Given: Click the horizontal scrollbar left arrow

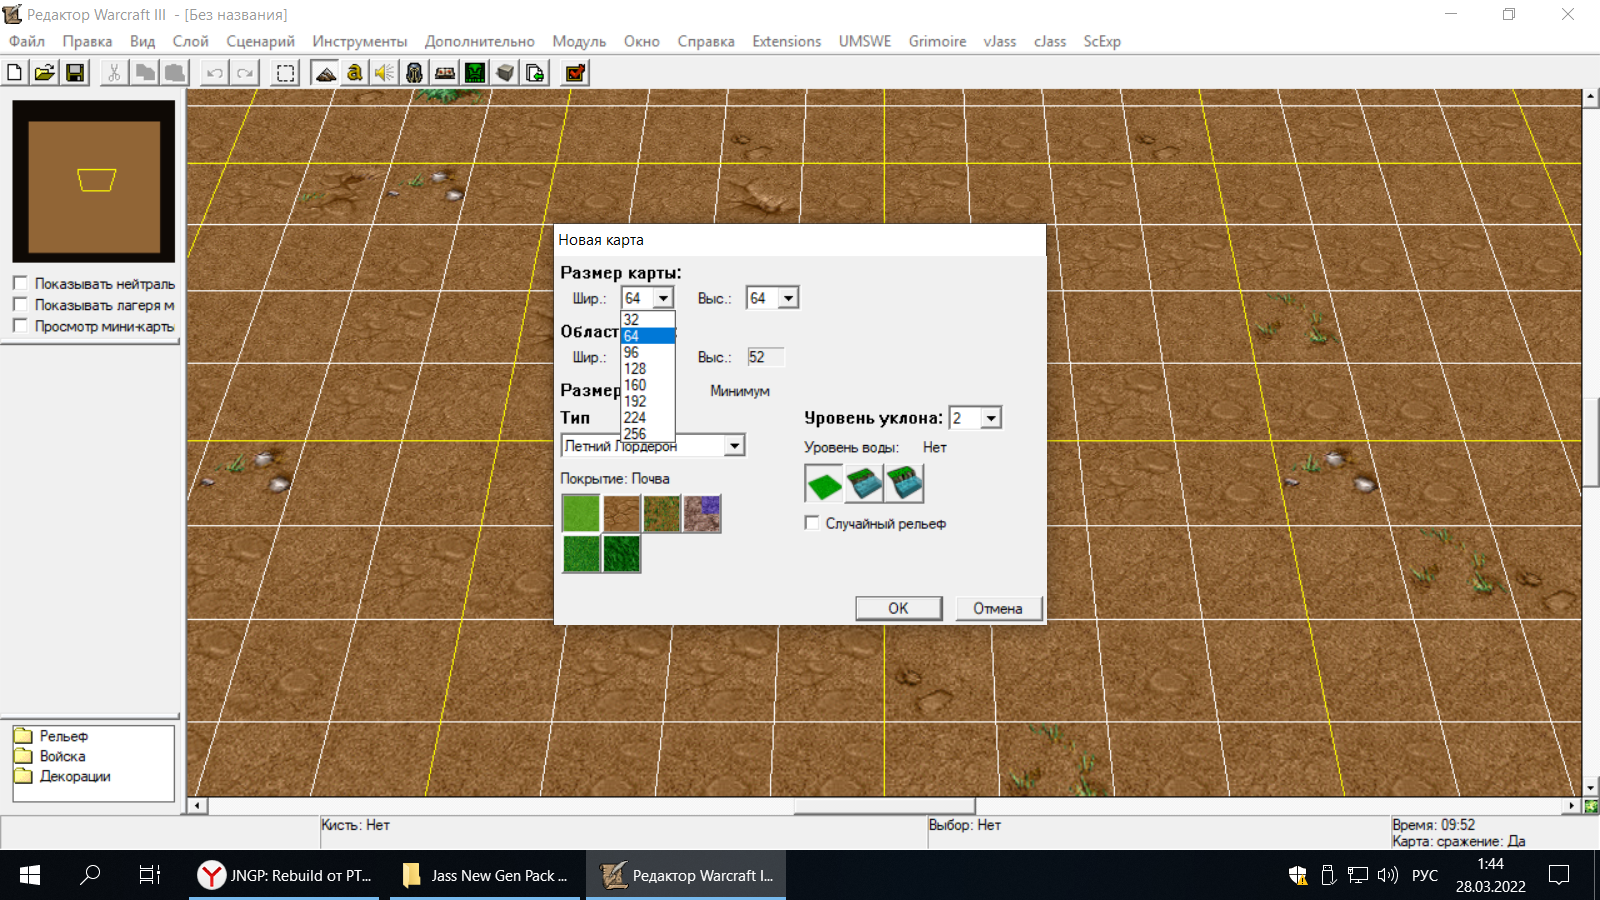Looking at the screenshot, I should [197, 805].
